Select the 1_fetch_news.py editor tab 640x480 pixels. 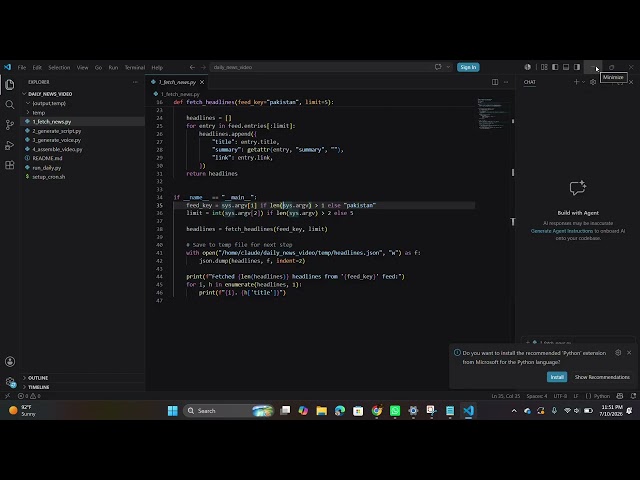177,82
